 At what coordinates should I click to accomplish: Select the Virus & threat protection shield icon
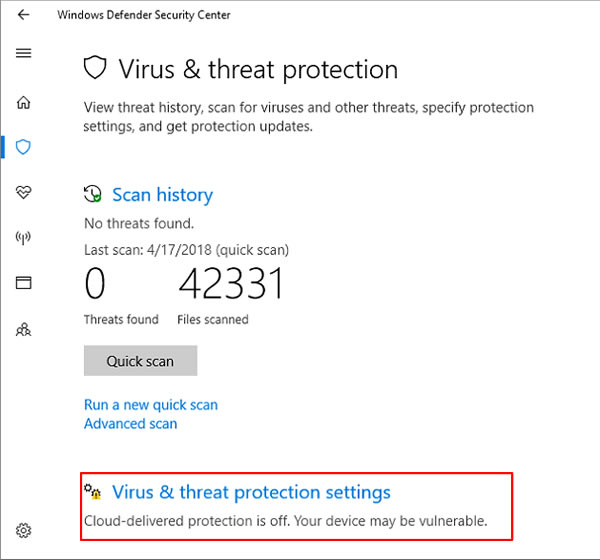click(23, 147)
